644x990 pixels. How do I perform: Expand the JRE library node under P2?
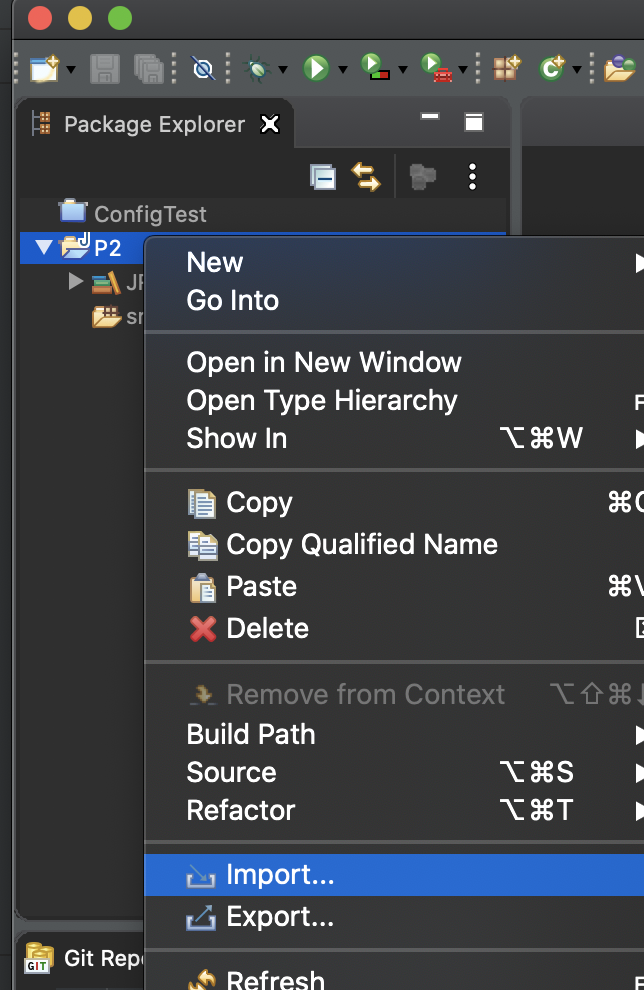pos(76,282)
